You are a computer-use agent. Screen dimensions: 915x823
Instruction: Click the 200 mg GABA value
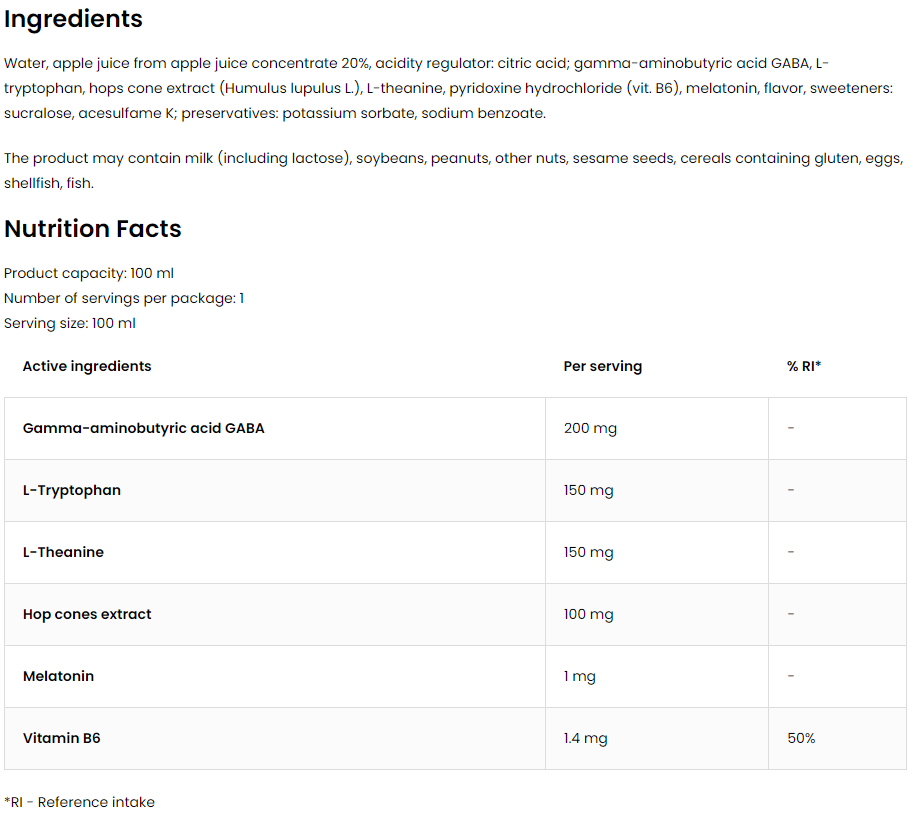coord(590,428)
